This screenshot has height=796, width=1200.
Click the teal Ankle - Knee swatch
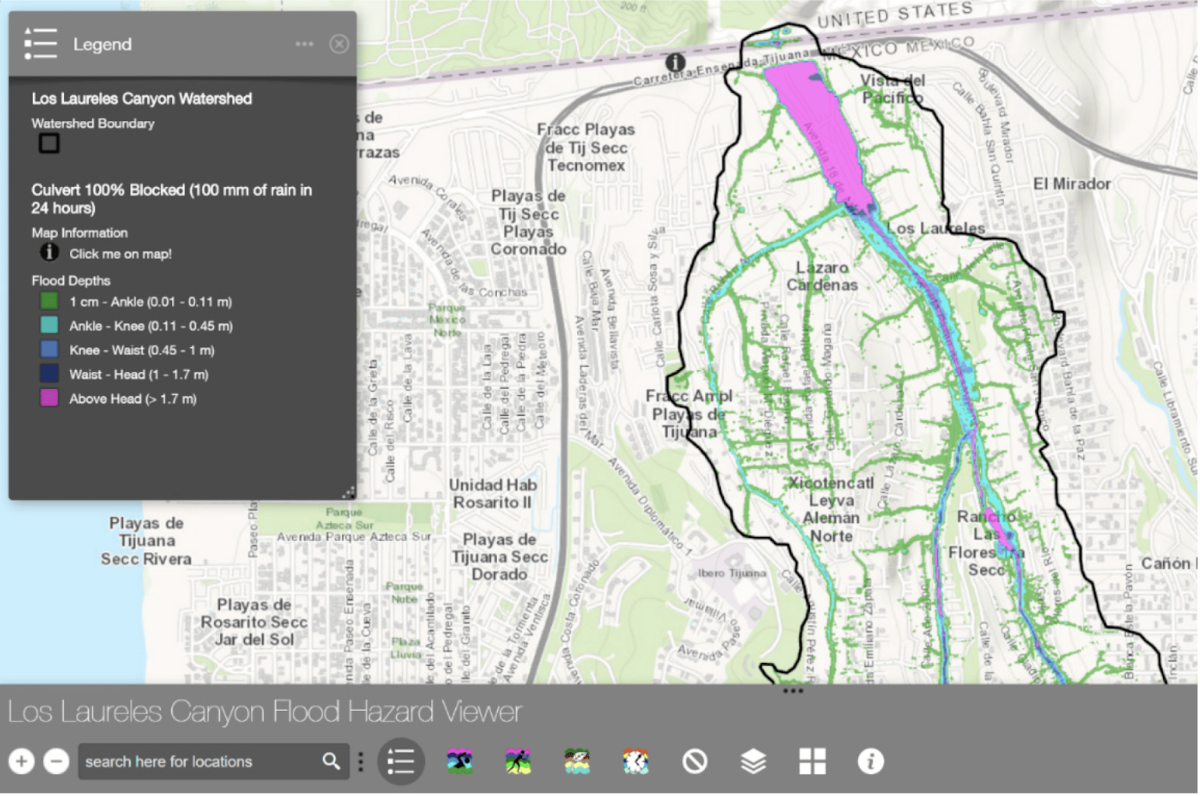49,325
